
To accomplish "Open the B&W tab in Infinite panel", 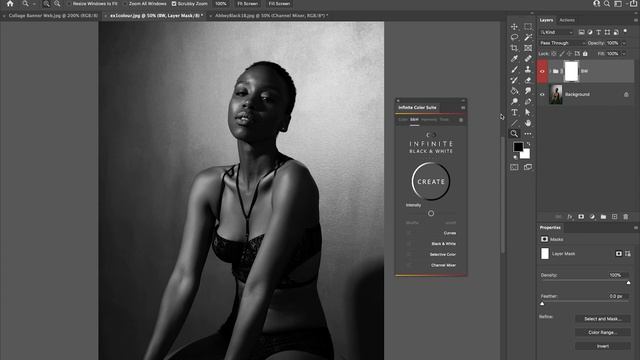I will [x=414, y=120].
